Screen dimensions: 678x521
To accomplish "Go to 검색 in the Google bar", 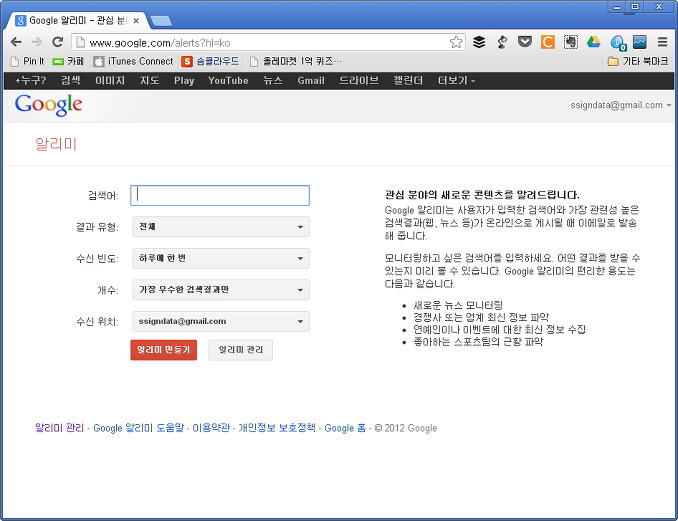I will point(70,81).
